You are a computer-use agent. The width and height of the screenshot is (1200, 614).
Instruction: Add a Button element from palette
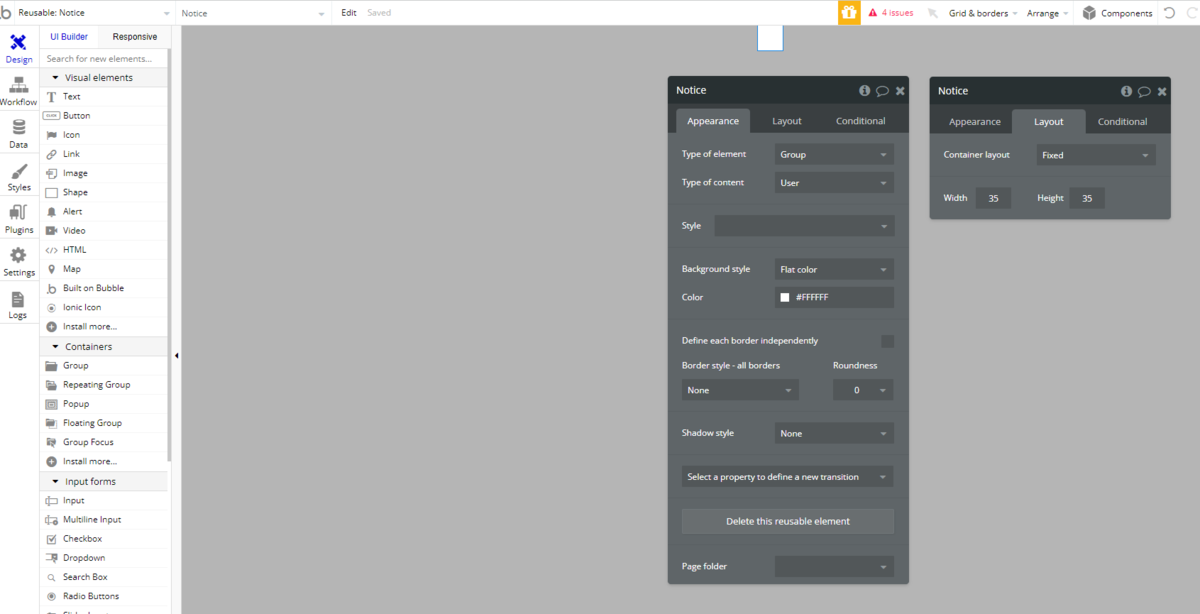click(105, 116)
